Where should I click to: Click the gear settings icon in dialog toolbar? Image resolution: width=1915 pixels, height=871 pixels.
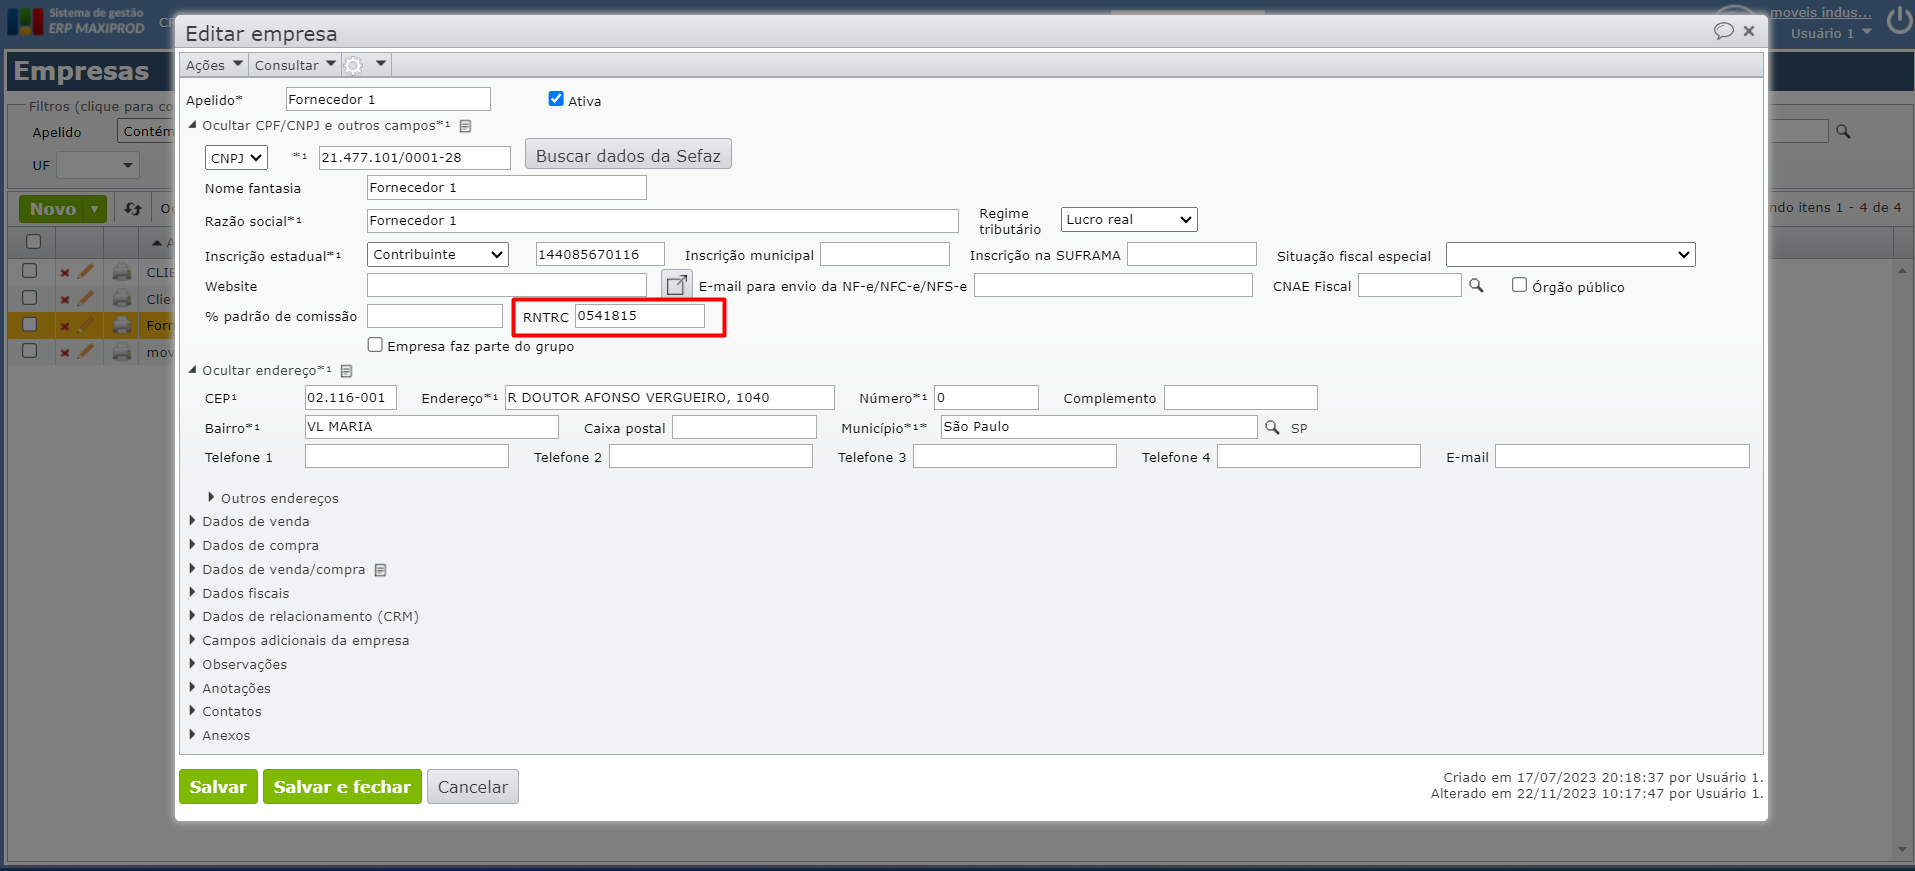point(354,66)
